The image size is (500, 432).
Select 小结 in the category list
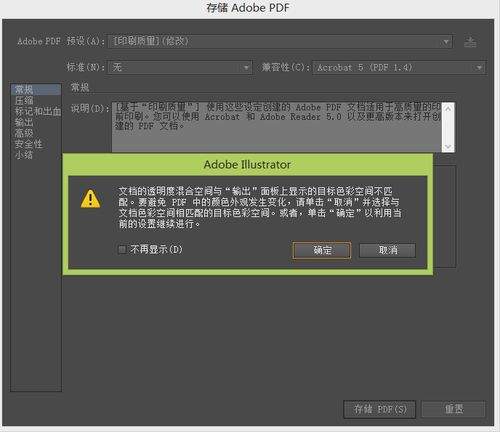[x=24, y=155]
